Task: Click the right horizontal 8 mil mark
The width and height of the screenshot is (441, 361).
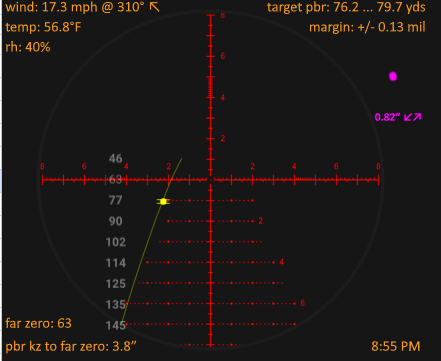Action: click(x=378, y=166)
